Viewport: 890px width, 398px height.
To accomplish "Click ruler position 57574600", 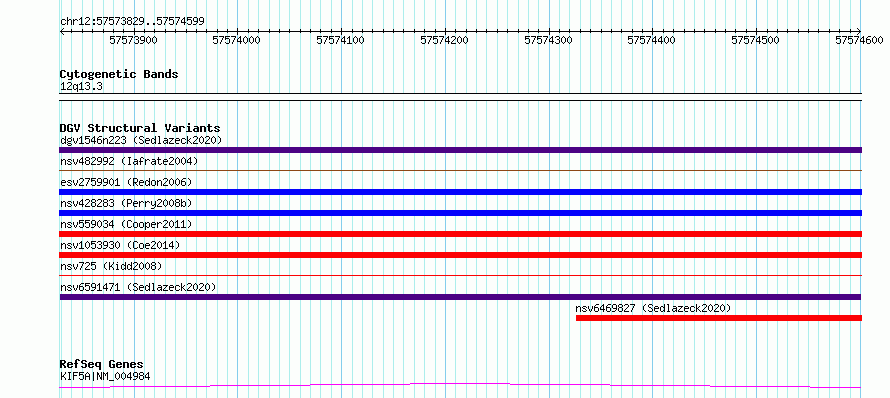I will point(859,40).
